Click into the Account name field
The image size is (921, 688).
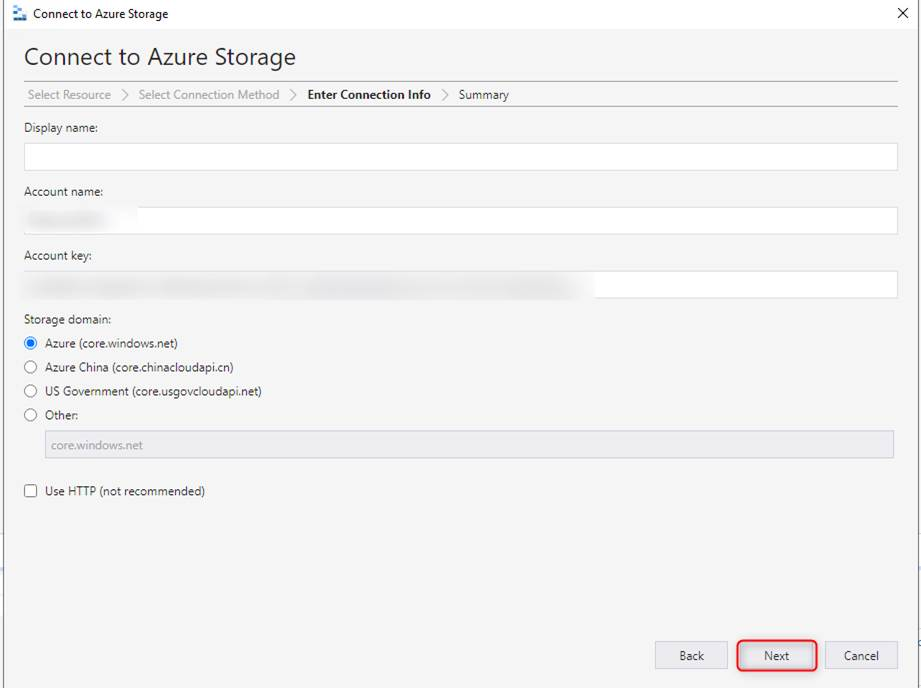(460, 221)
